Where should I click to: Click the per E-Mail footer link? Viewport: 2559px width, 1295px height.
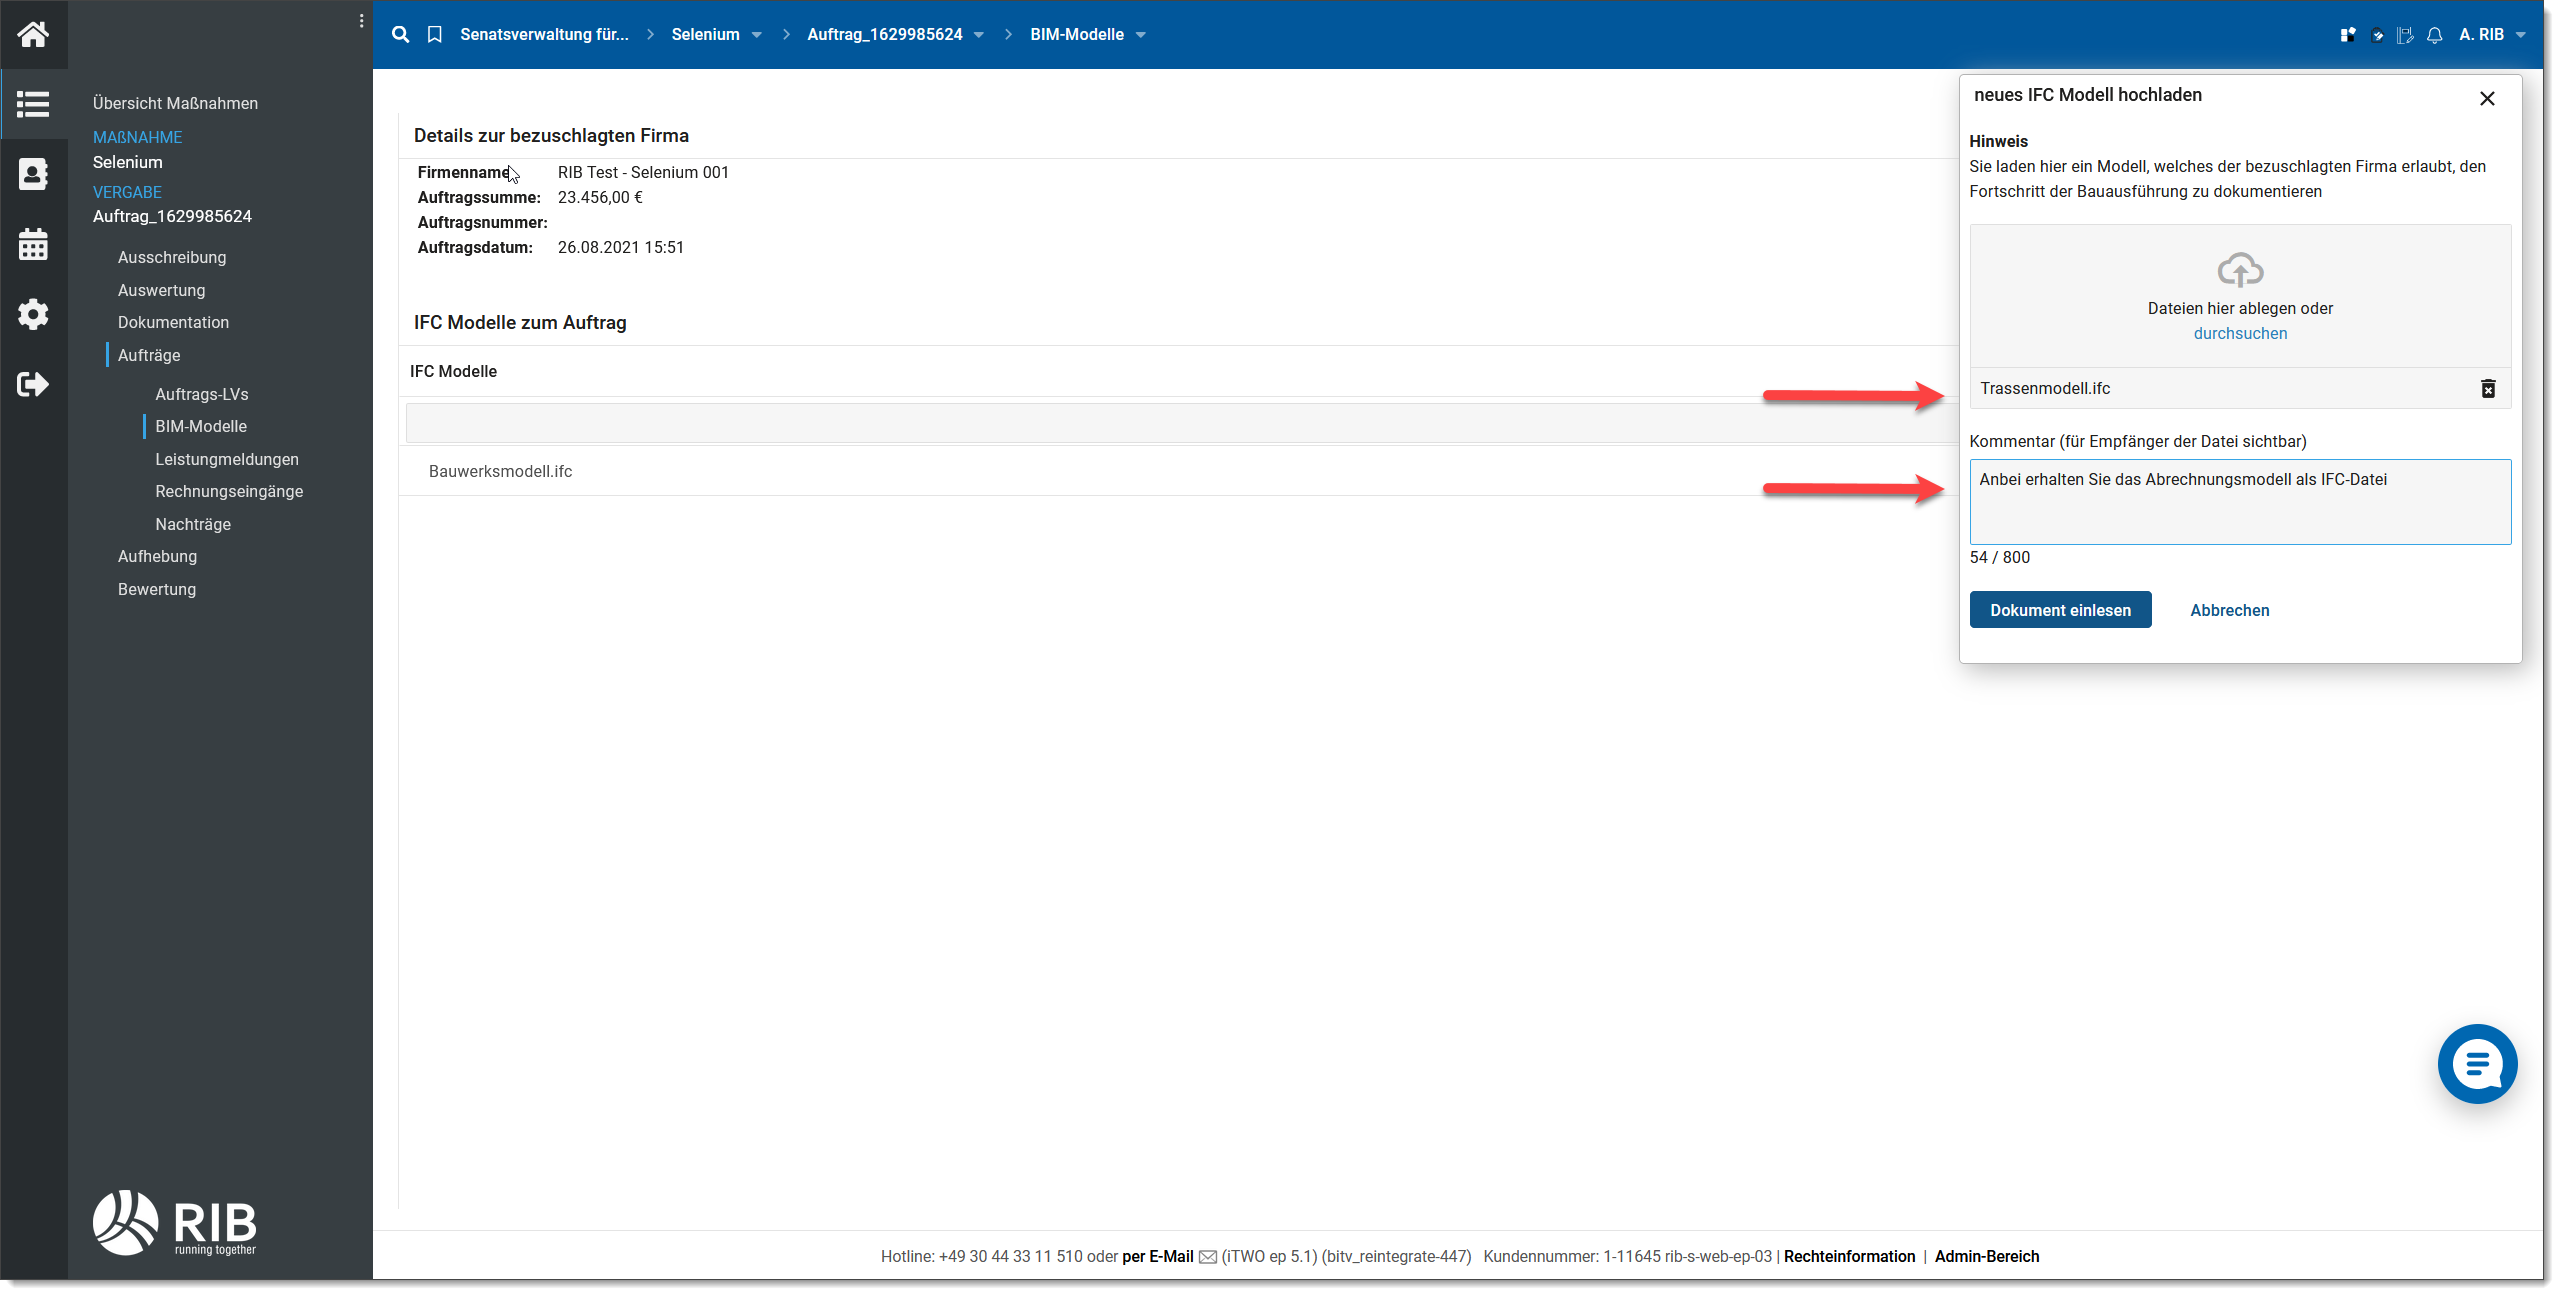coord(1157,1257)
